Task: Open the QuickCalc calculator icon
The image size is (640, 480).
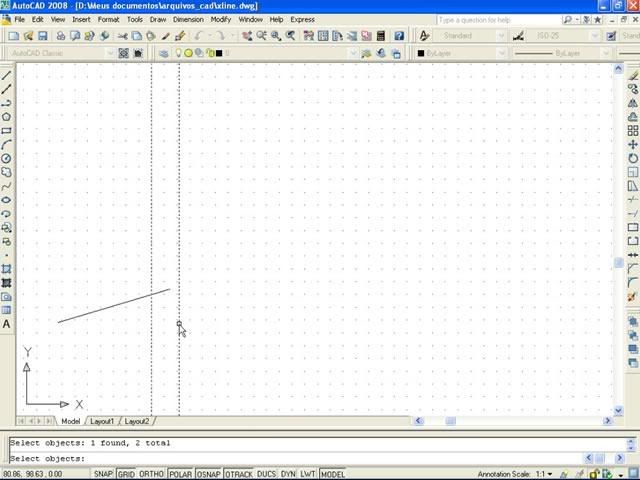Action: 381,36
